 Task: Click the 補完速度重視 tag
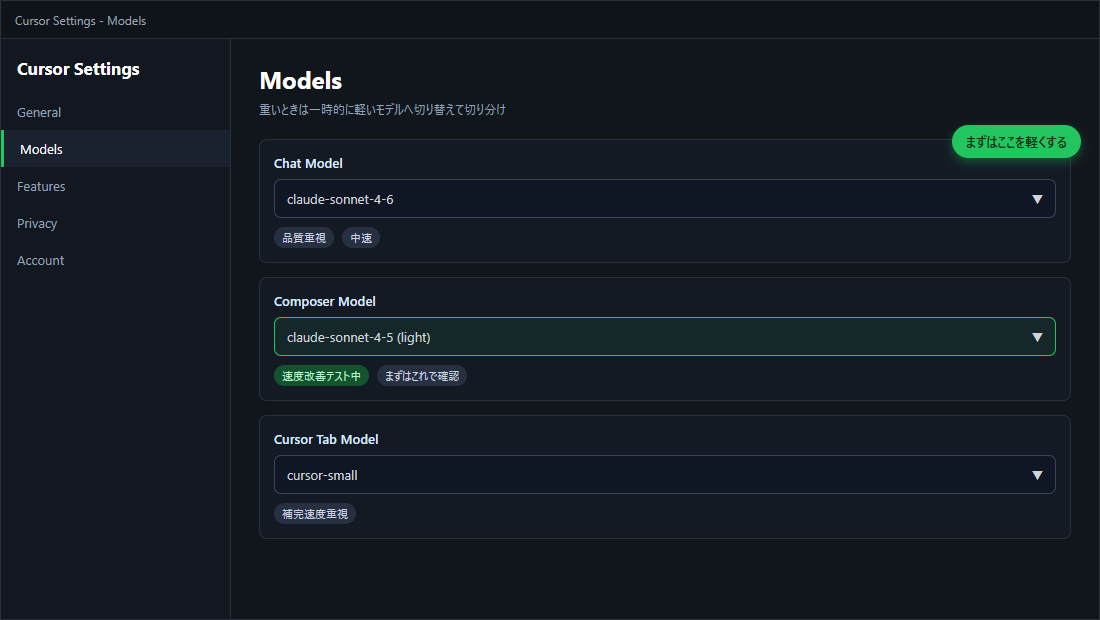click(315, 514)
